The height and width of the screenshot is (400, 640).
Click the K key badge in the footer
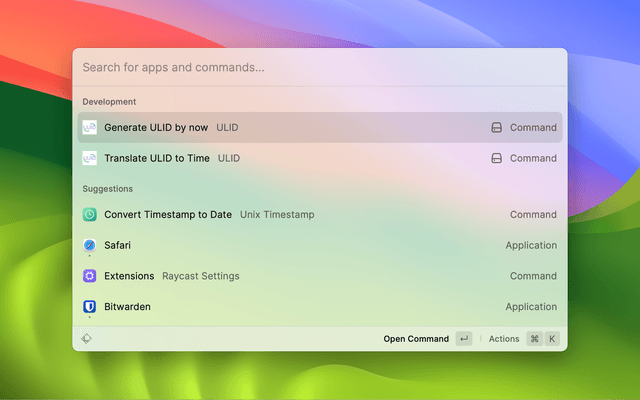click(551, 339)
